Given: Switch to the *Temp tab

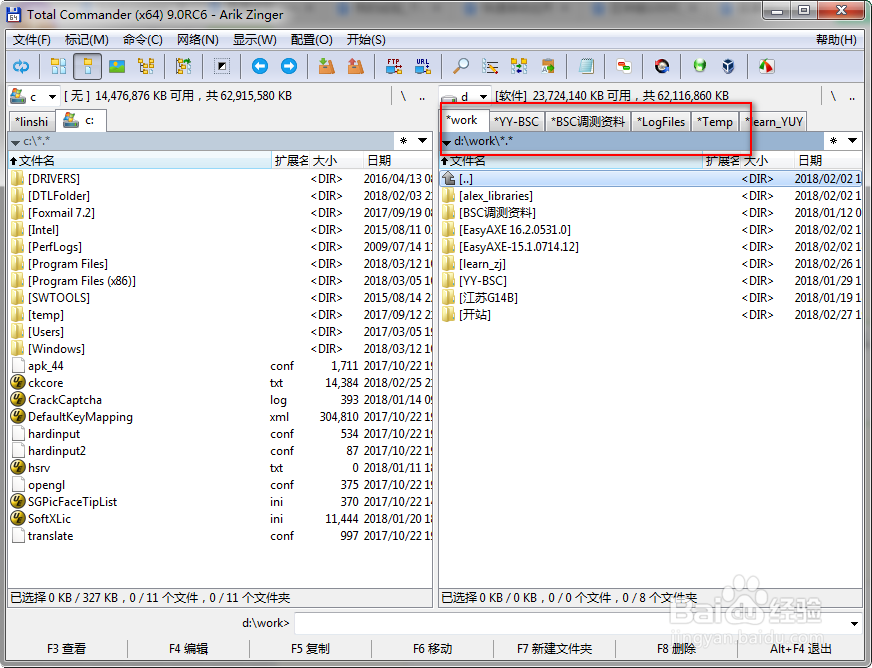Looking at the screenshot, I should point(715,122).
